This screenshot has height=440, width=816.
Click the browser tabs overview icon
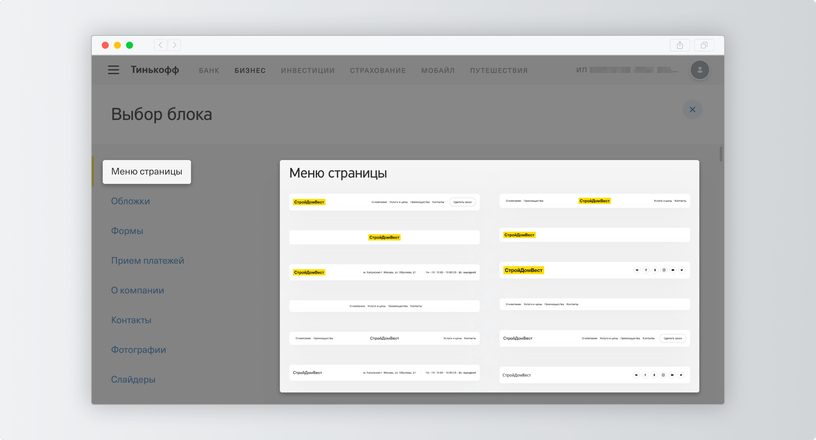tap(704, 45)
